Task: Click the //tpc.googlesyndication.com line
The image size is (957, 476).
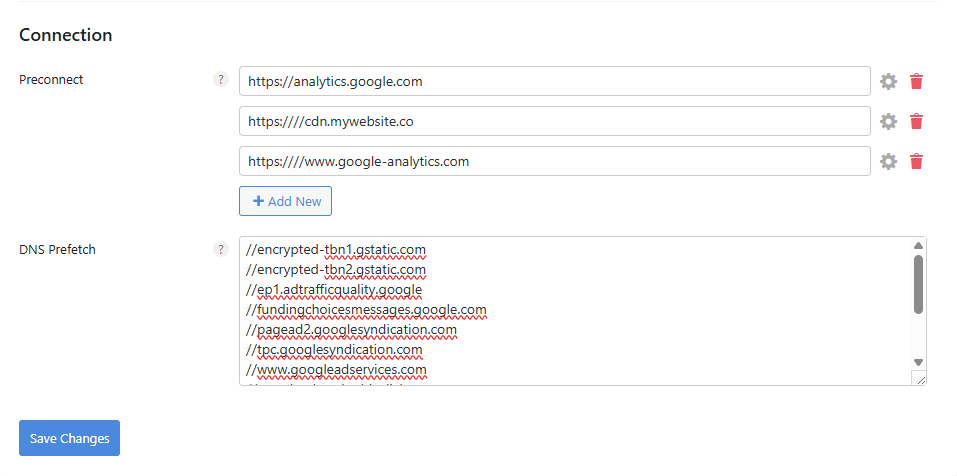Action: [x=334, y=350]
